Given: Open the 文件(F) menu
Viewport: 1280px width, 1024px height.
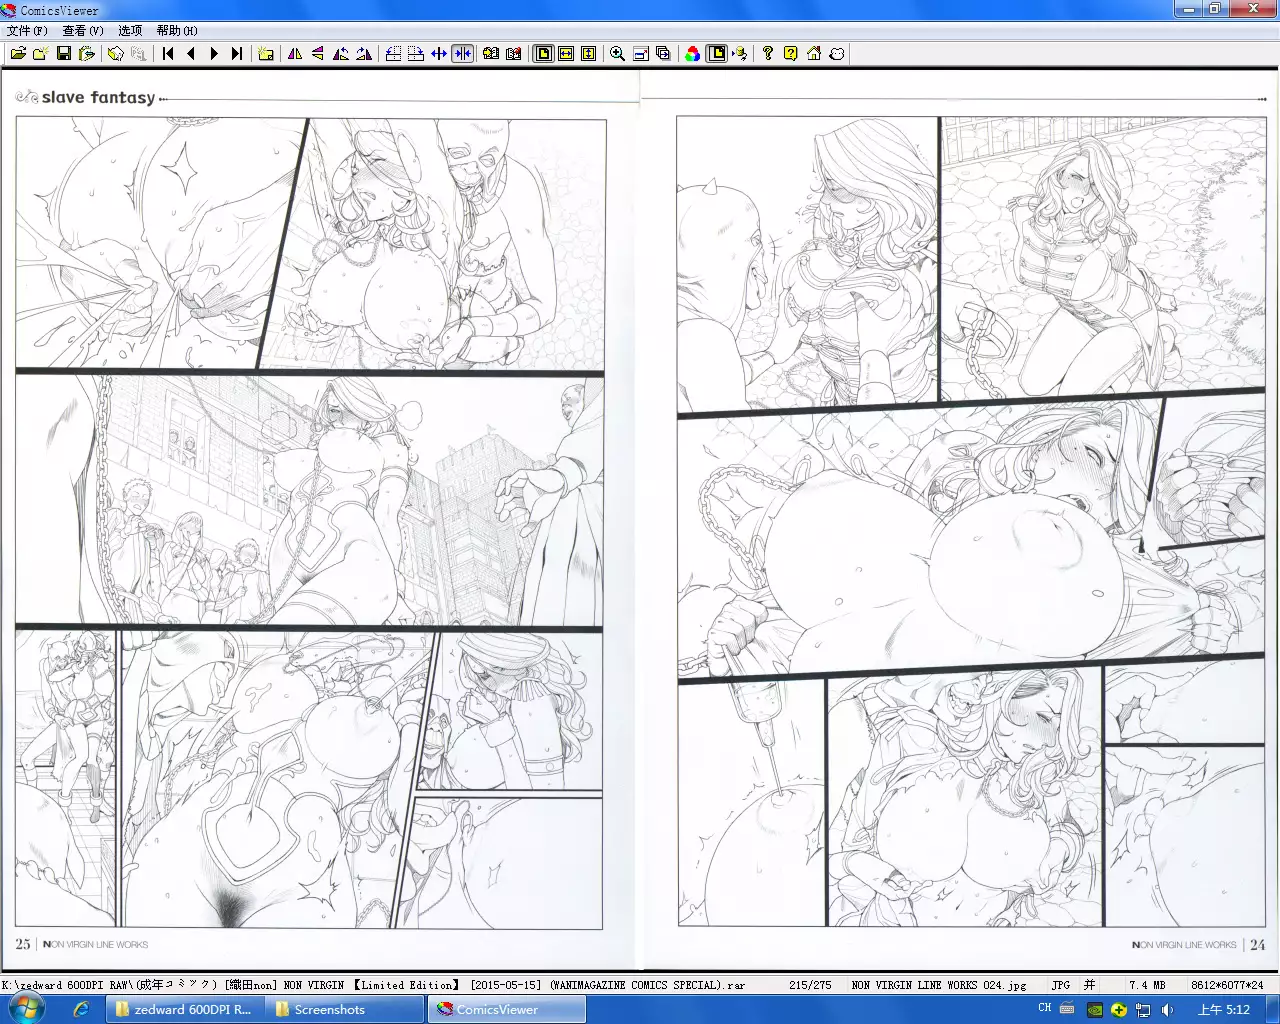Looking at the screenshot, I should [27, 31].
